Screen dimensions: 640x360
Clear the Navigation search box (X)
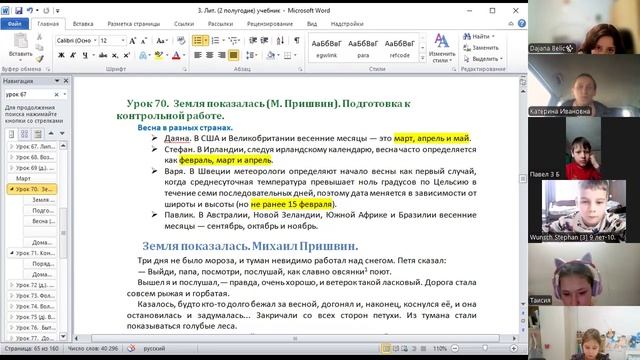point(56,94)
